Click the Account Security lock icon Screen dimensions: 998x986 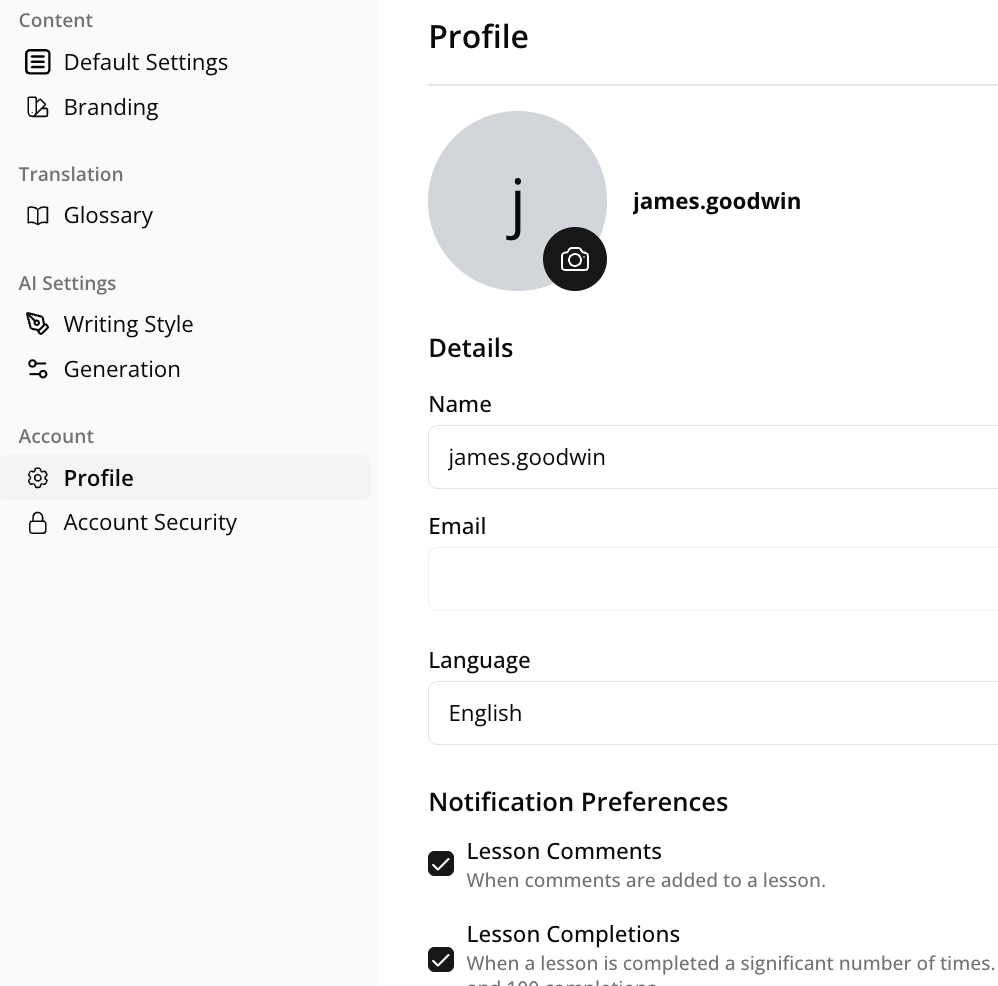click(37, 523)
